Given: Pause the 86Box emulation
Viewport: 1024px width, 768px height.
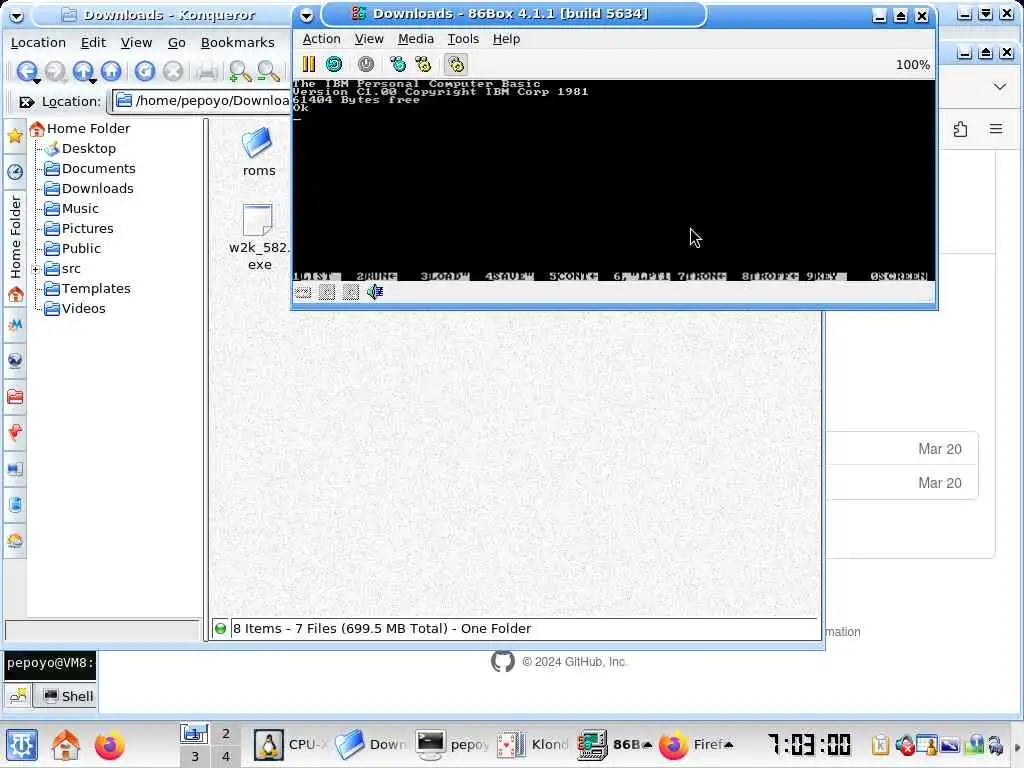Looking at the screenshot, I should [308, 64].
